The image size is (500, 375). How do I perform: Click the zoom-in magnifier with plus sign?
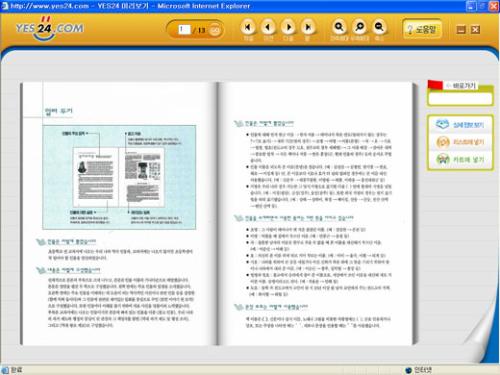pos(339,27)
